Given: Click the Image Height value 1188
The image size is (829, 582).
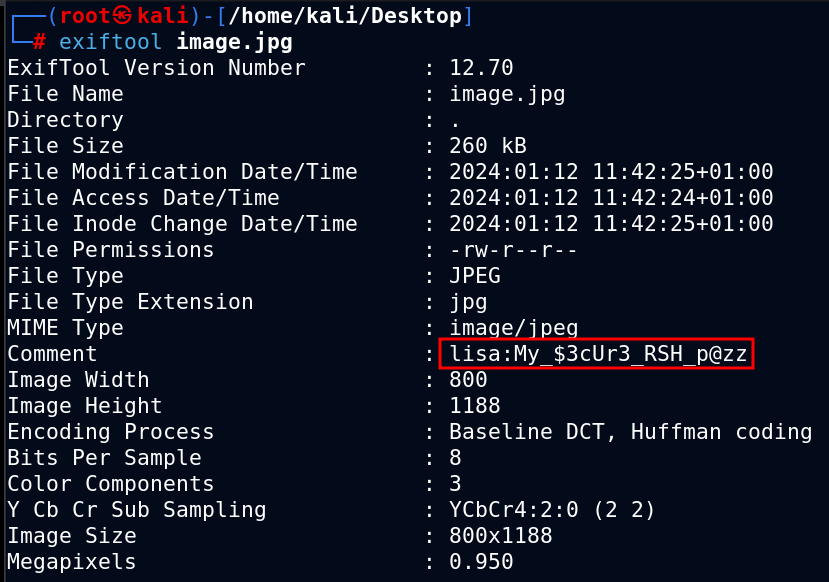Looking at the screenshot, I should pyautogui.click(x=475, y=405).
